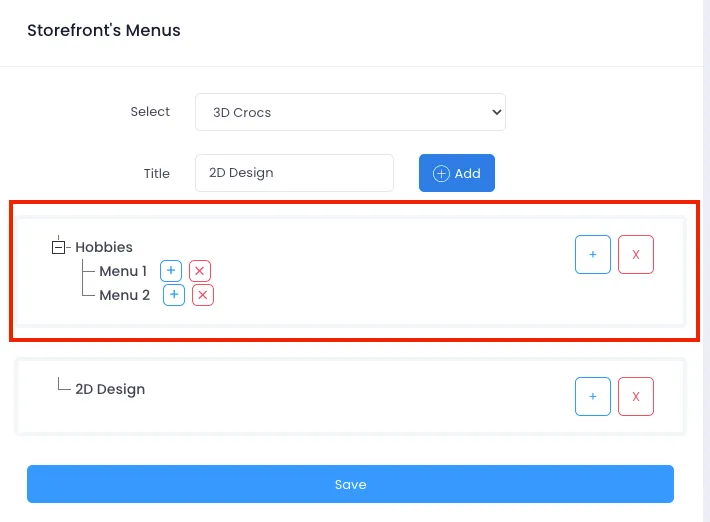Add submenu under Menu 2
The image size is (710, 522).
(x=174, y=295)
